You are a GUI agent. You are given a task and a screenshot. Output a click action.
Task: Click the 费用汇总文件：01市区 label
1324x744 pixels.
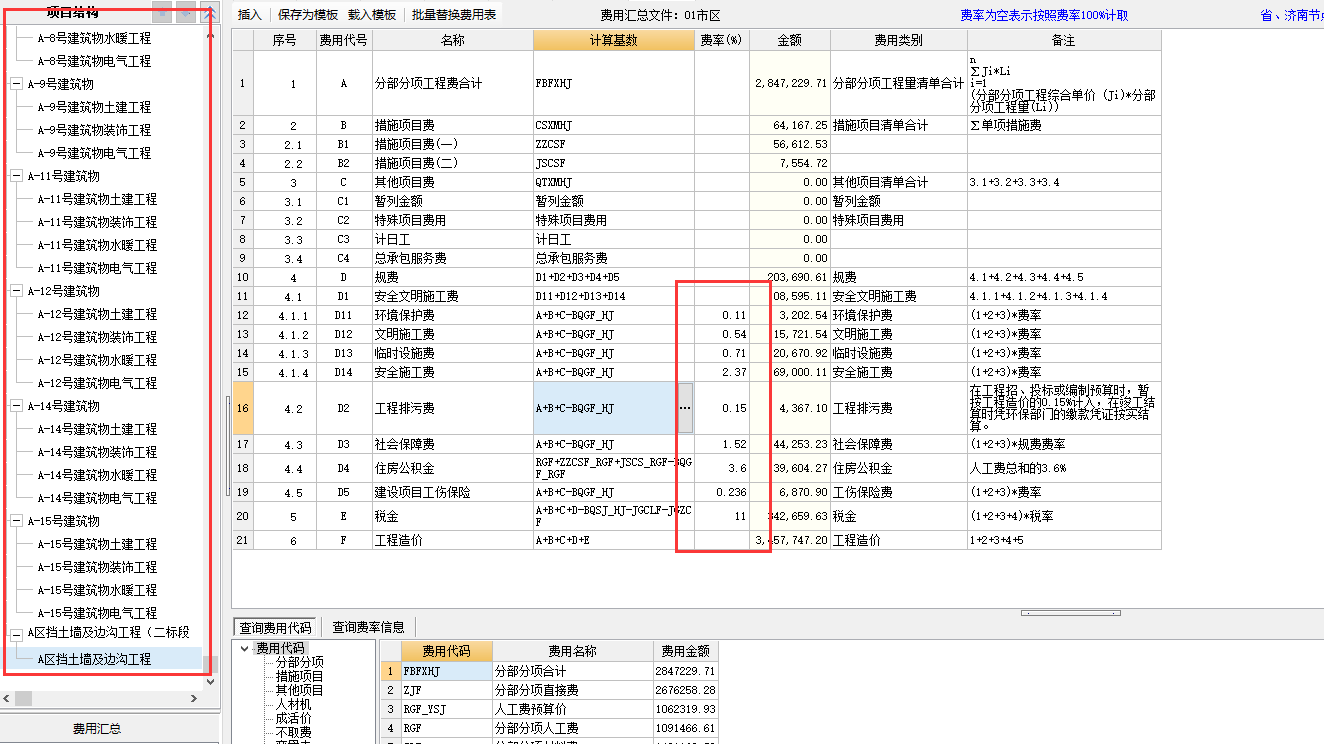pos(660,15)
